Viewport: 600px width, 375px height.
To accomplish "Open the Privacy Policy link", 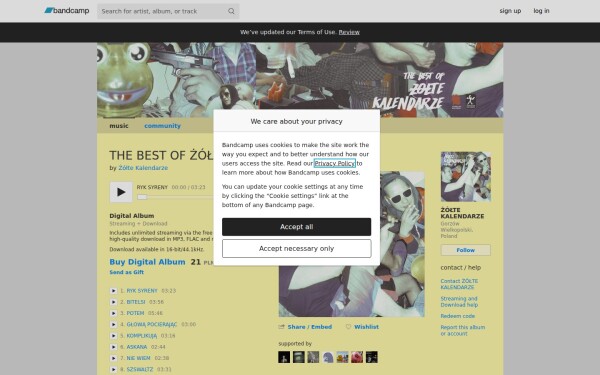I will pyautogui.click(x=335, y=163).
